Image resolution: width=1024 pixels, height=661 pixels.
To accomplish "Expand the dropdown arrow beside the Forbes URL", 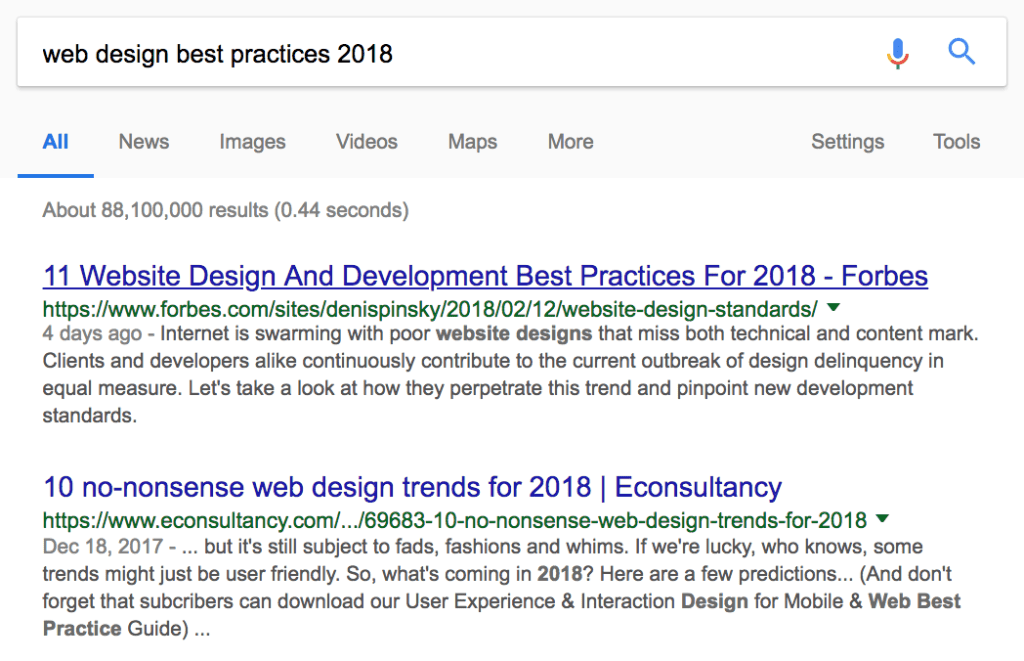I will [833, 307].
